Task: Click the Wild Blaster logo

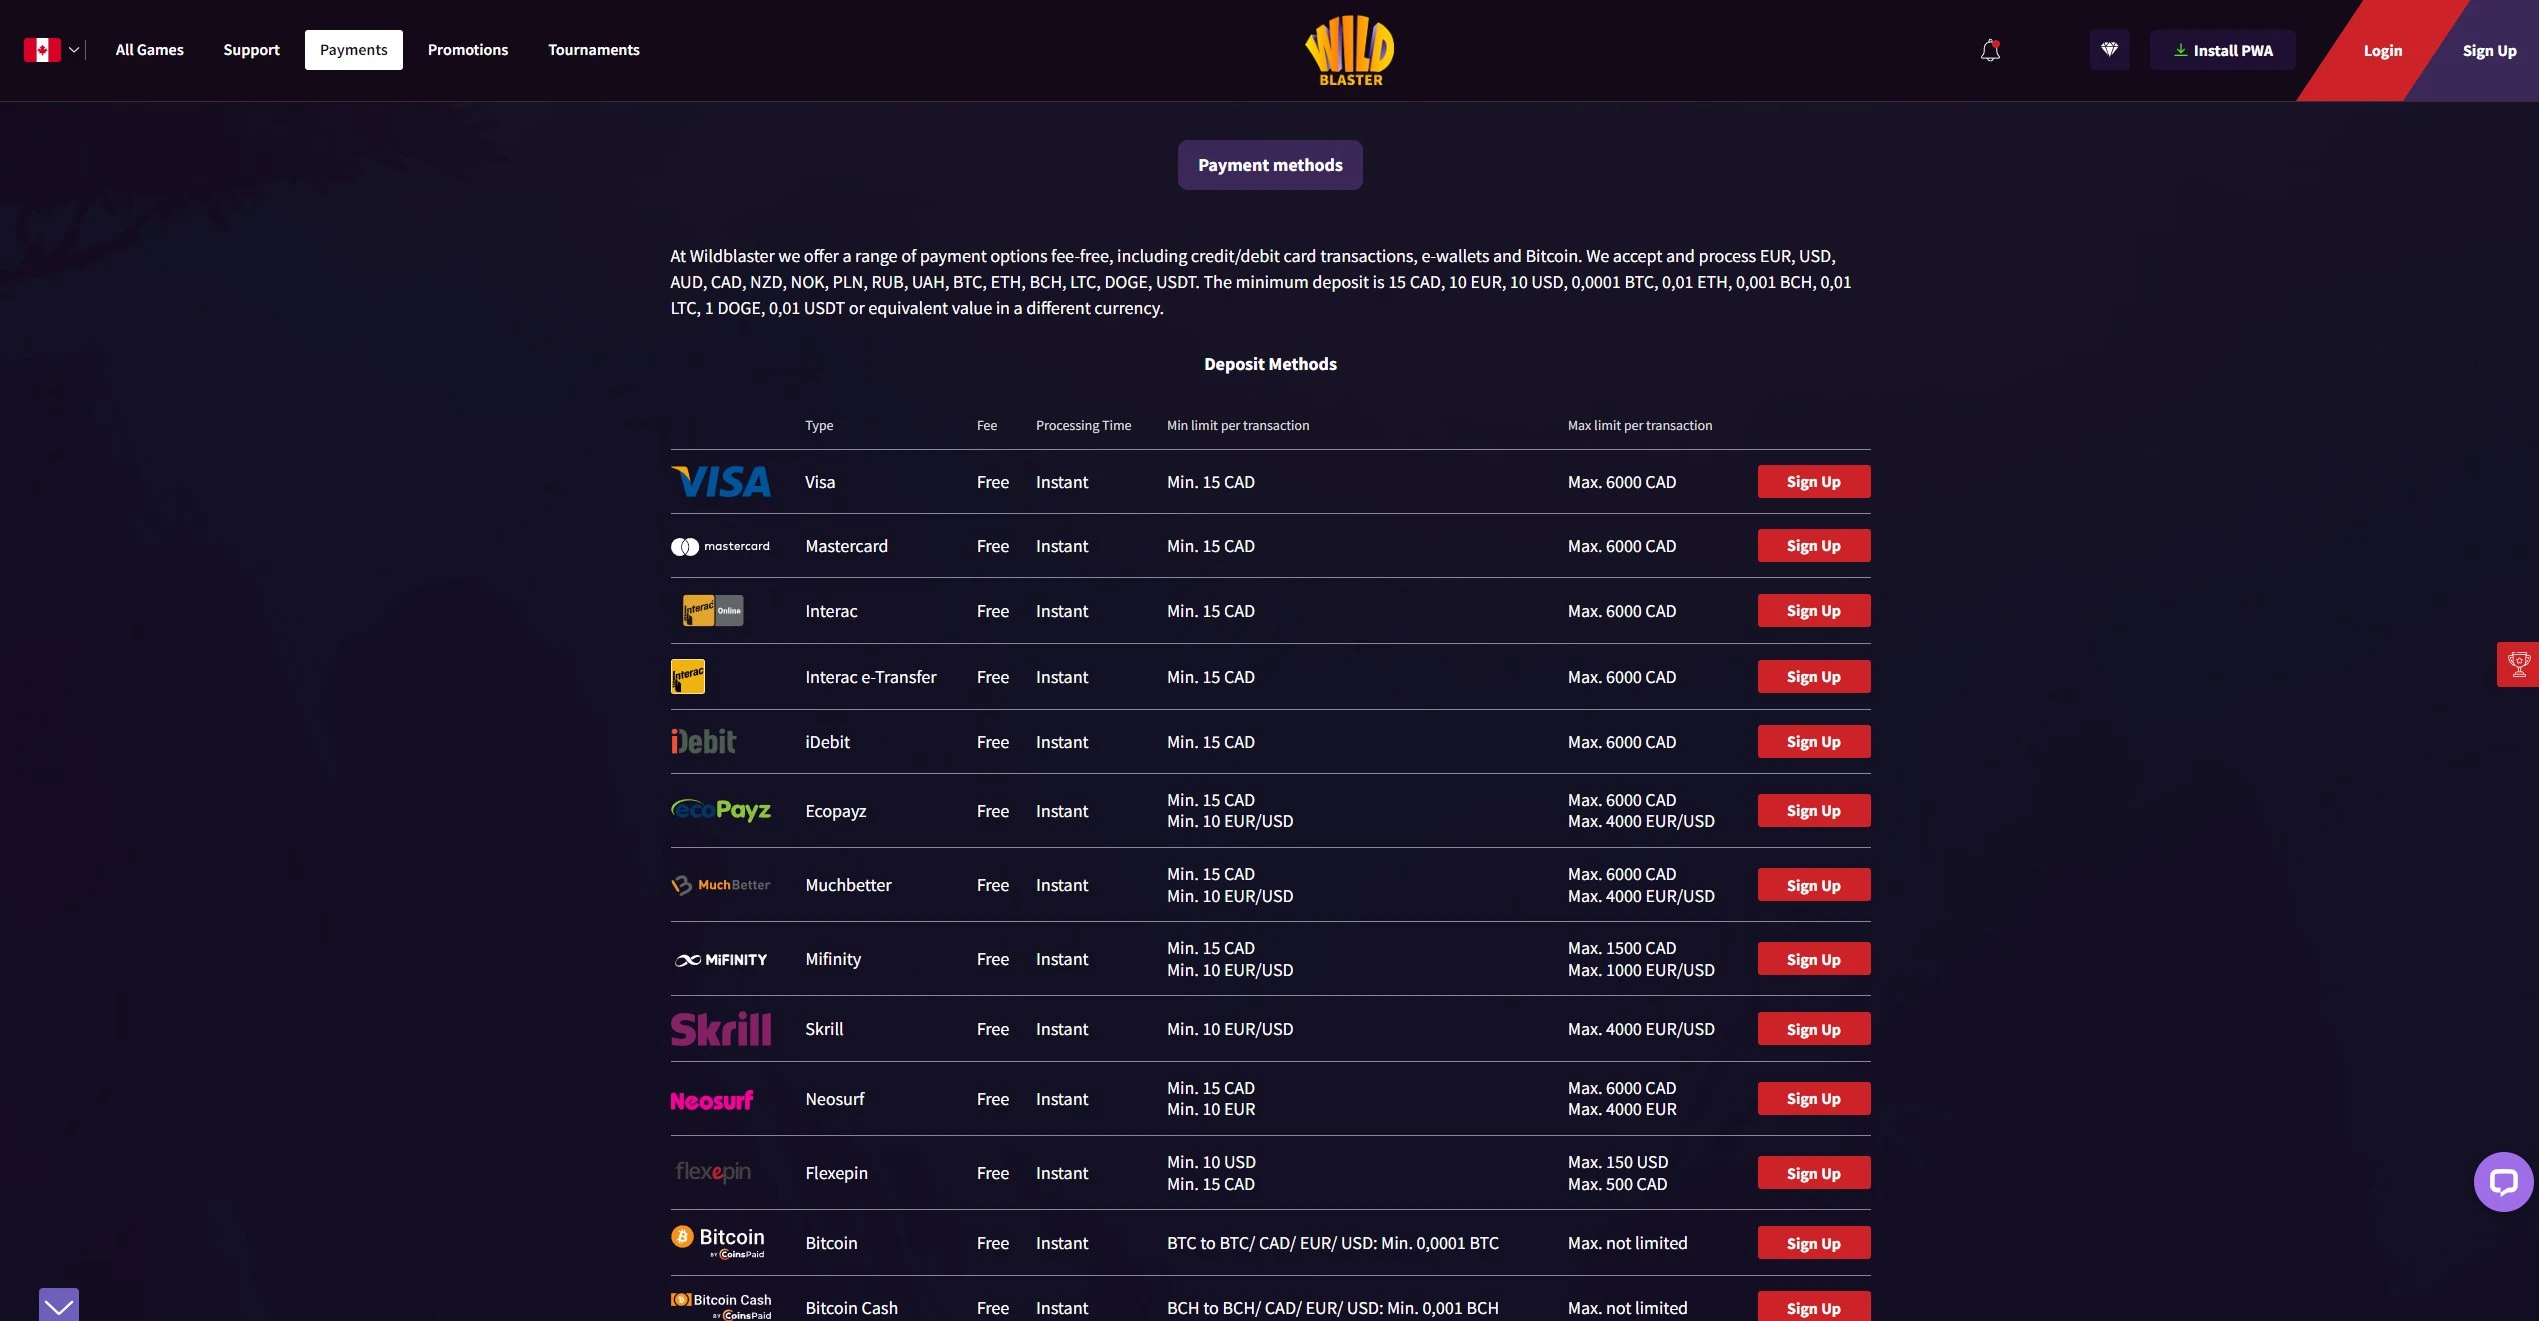Action: pyautogui.click(x=1350, y=50)
